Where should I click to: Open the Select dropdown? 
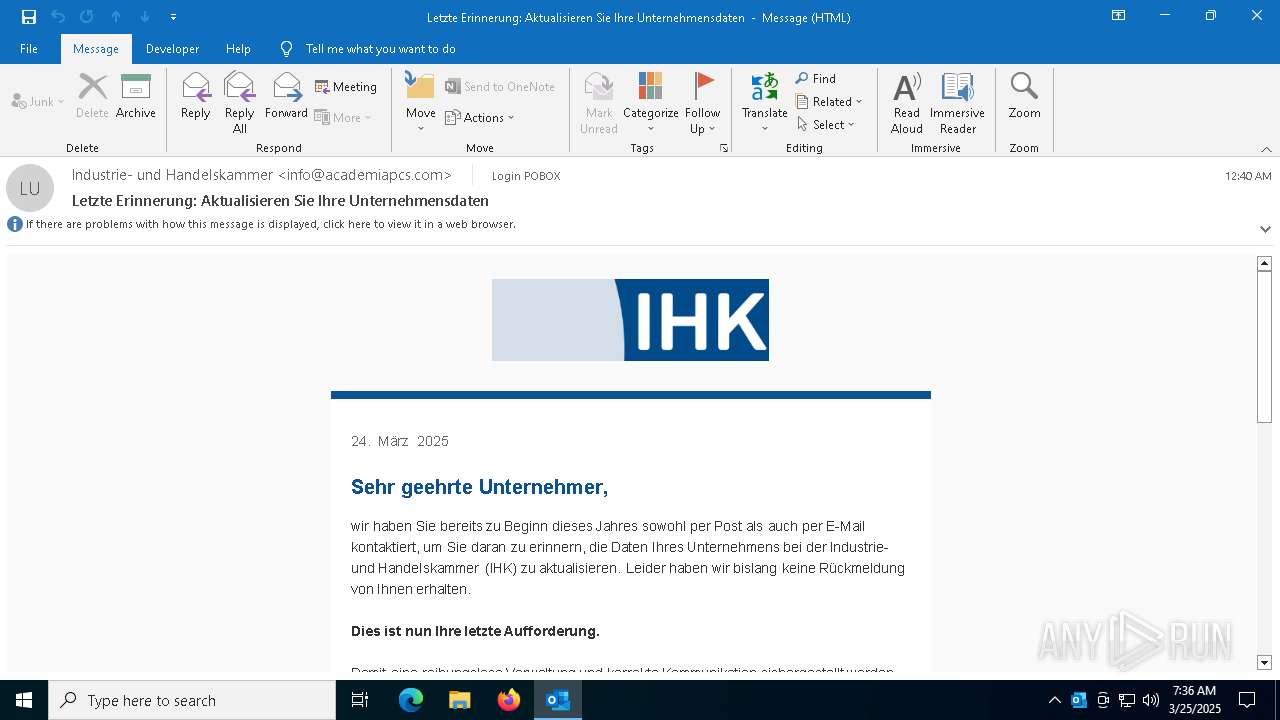click(826, 125)
